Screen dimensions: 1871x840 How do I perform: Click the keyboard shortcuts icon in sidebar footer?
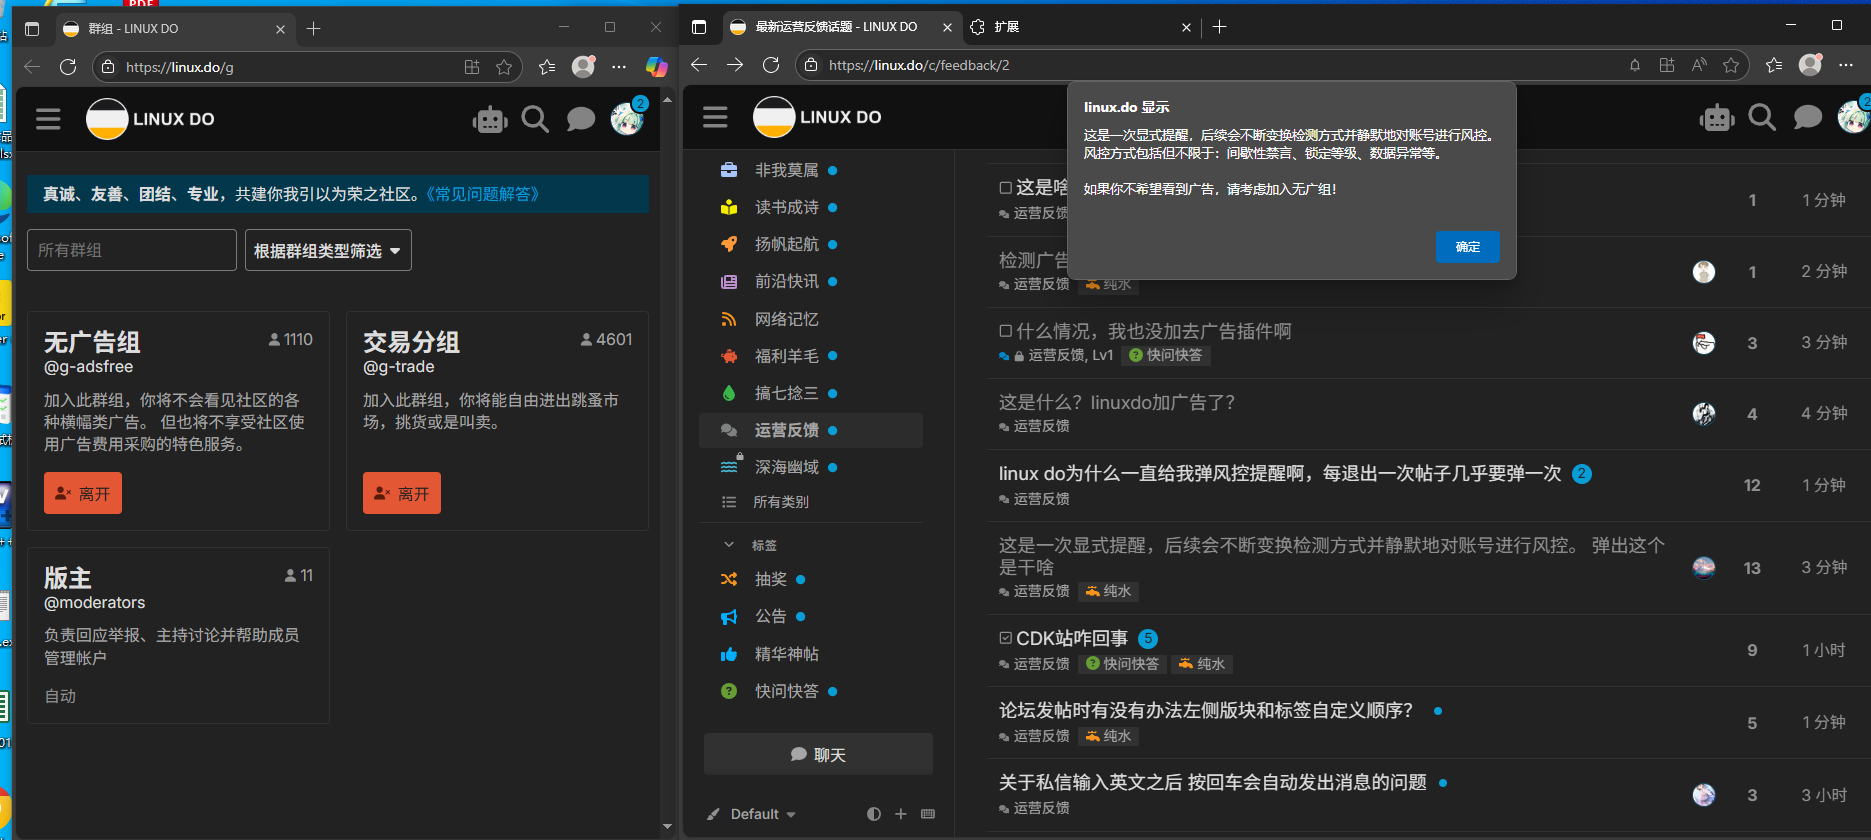(x=928, y=814)
